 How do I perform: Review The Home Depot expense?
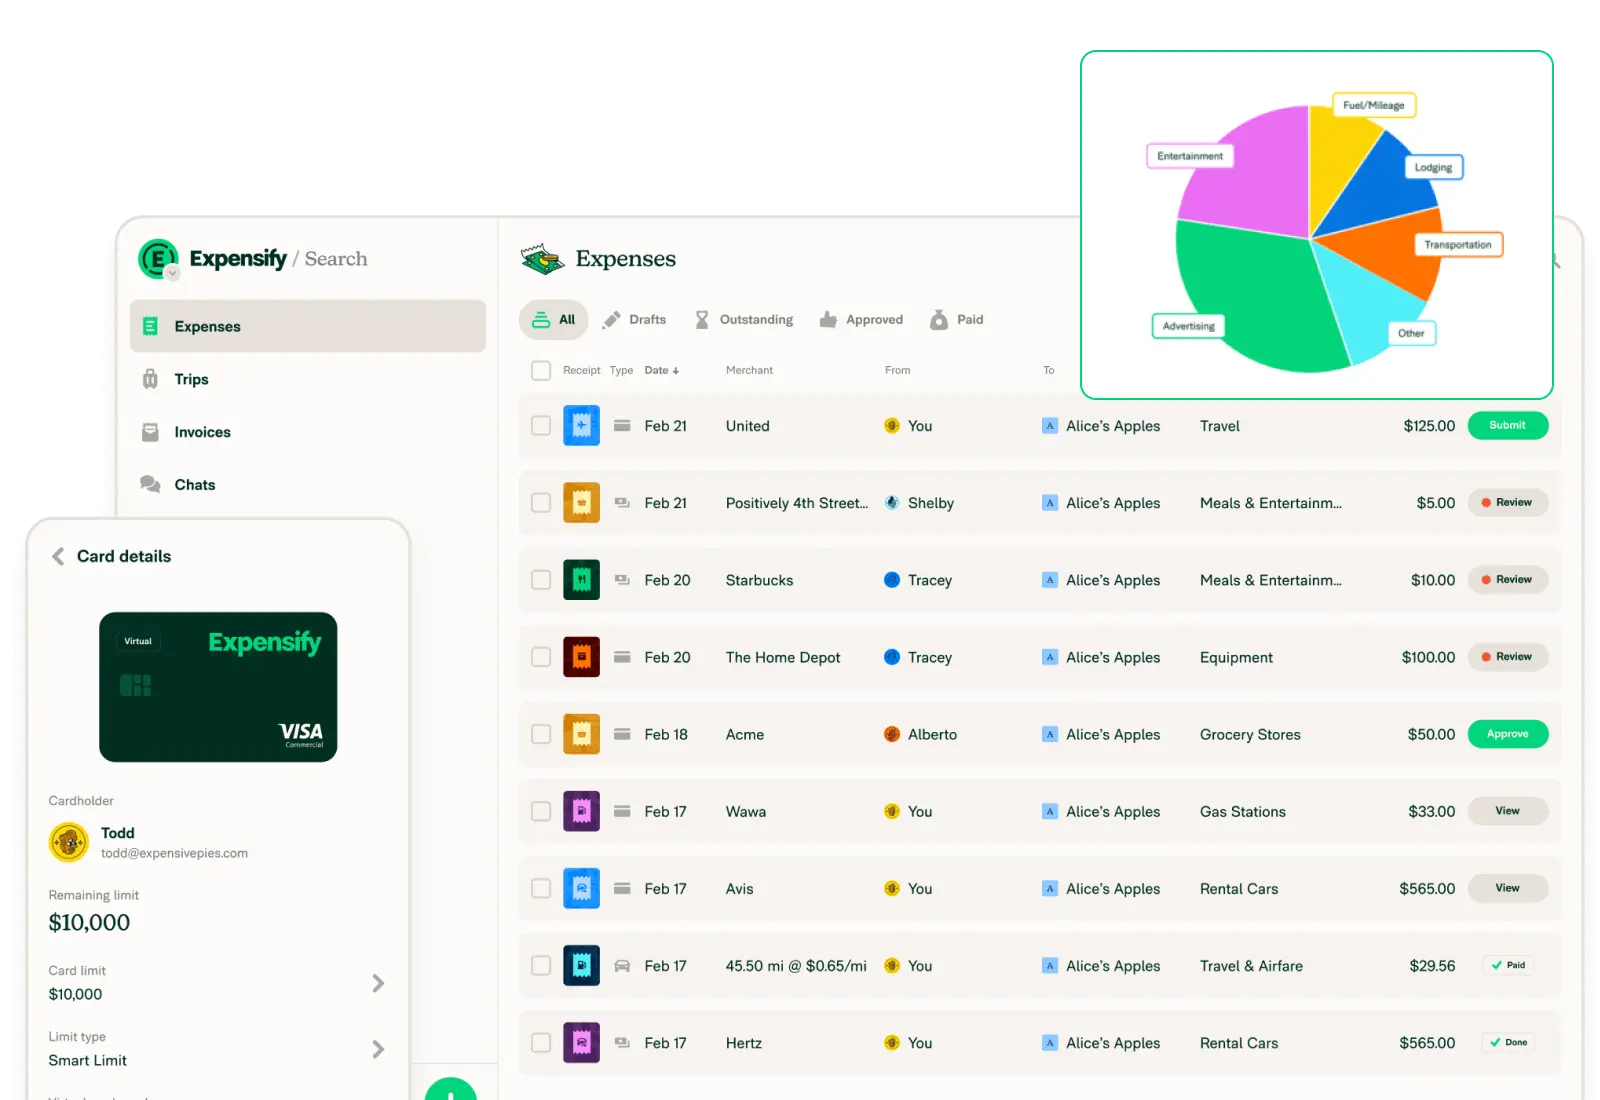tap(1508, 657)
